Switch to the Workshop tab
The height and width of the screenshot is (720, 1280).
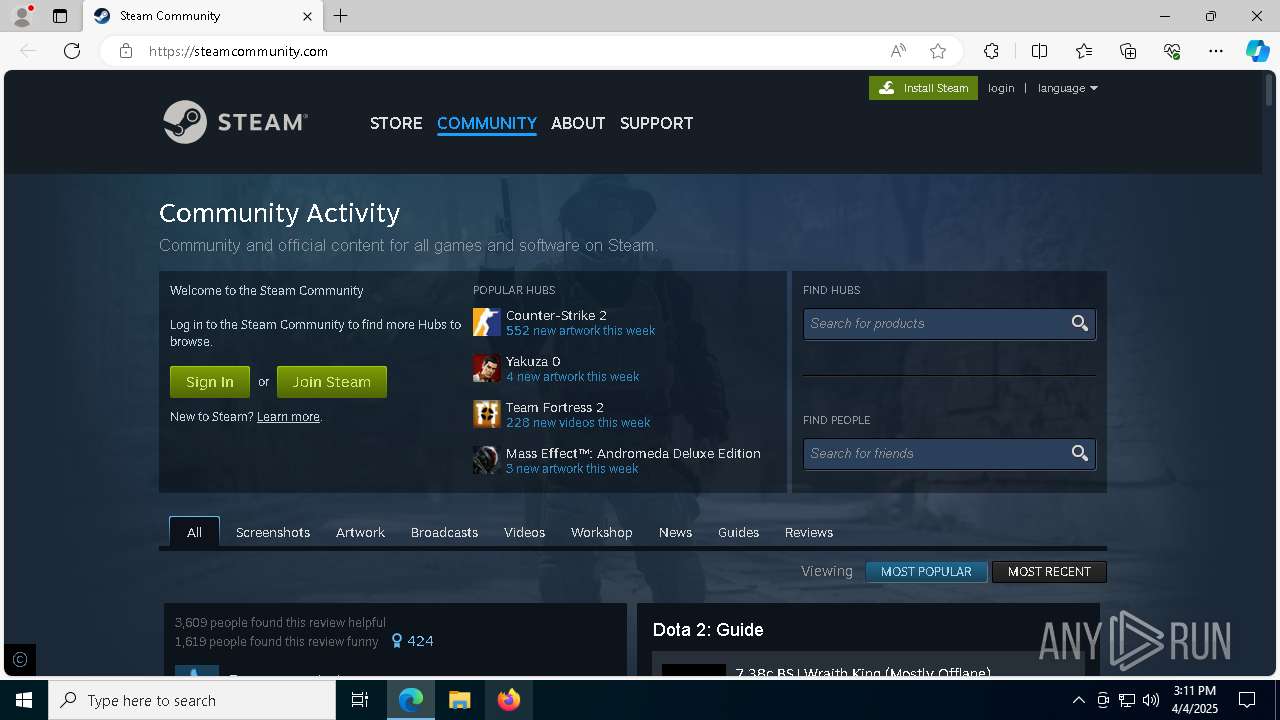click(x=601, y=532)
